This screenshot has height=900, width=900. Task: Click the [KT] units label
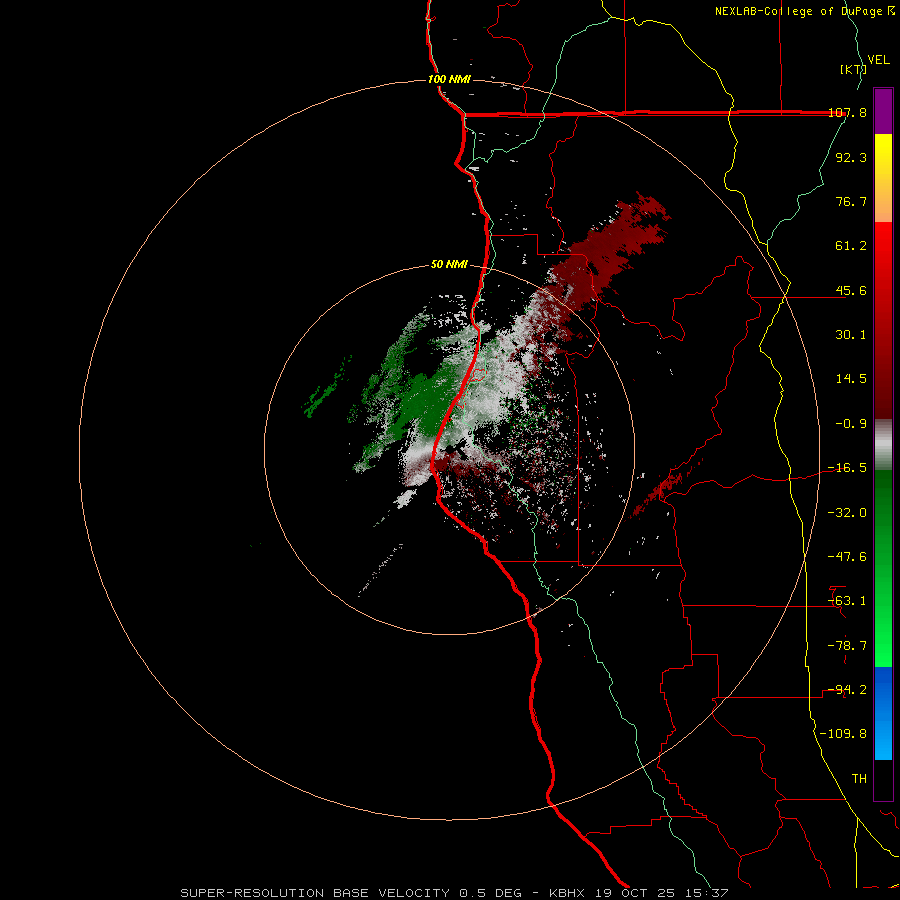pyautogui.click(x=853, y=69)
